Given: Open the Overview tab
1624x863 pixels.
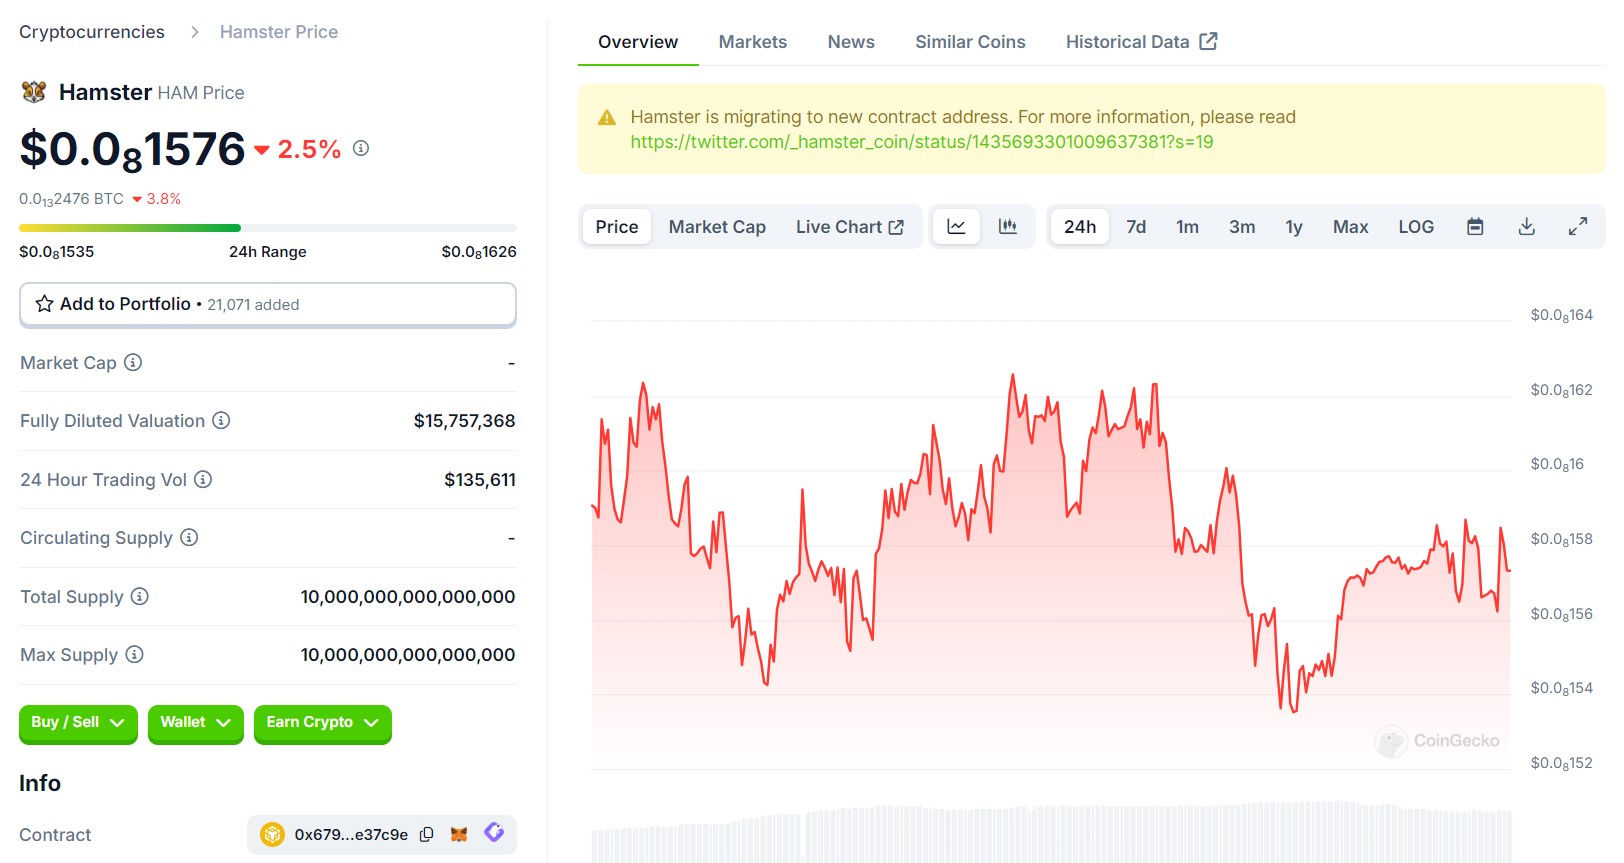Looking at the screenshot, I should (x=638, y=42).
